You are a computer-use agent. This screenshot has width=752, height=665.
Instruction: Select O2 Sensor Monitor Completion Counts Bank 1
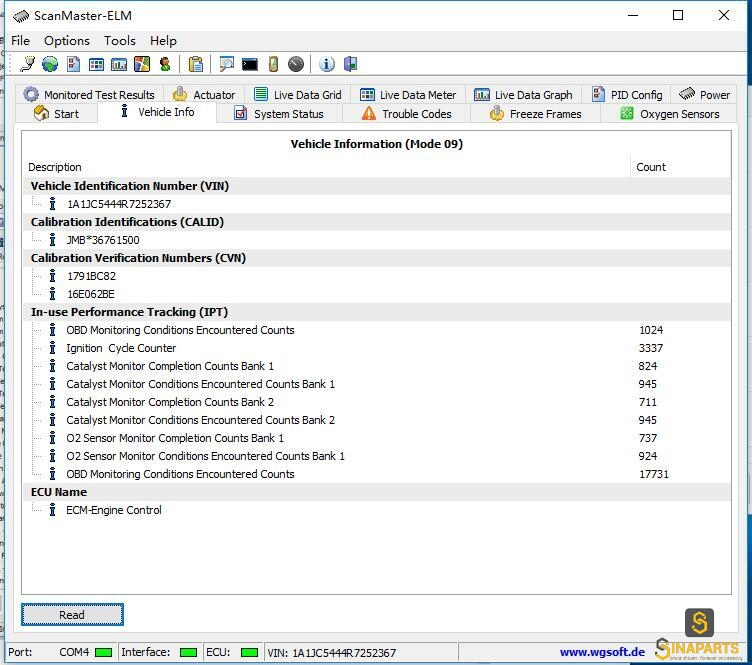[175, 438]
